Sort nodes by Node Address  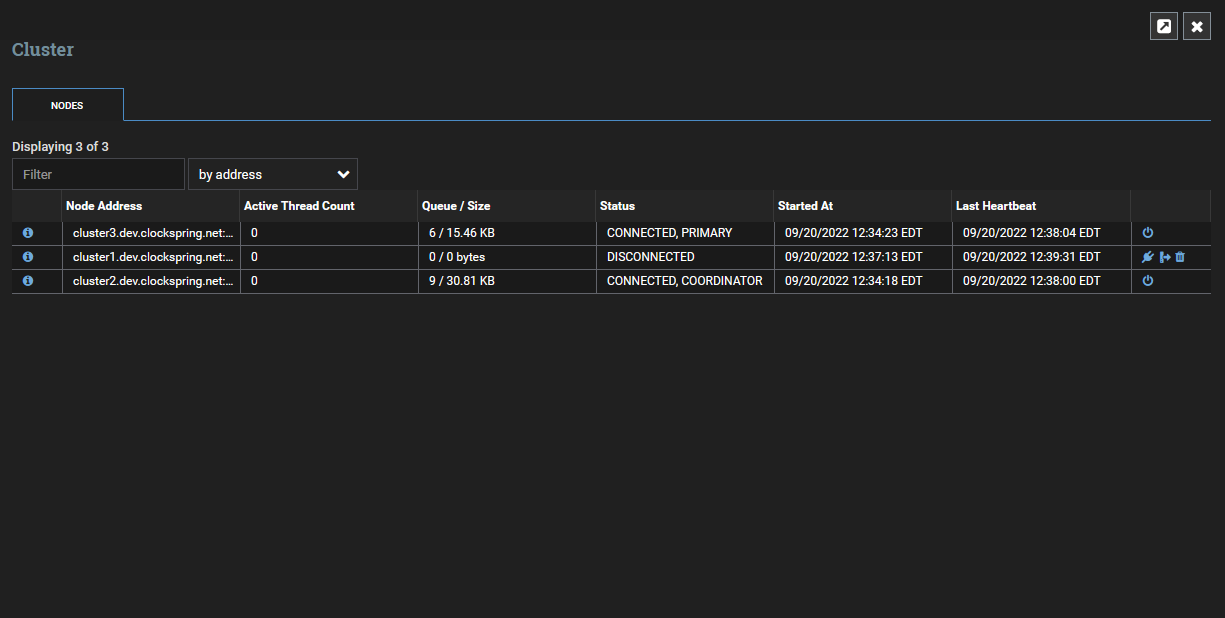(x=102, y=206)
